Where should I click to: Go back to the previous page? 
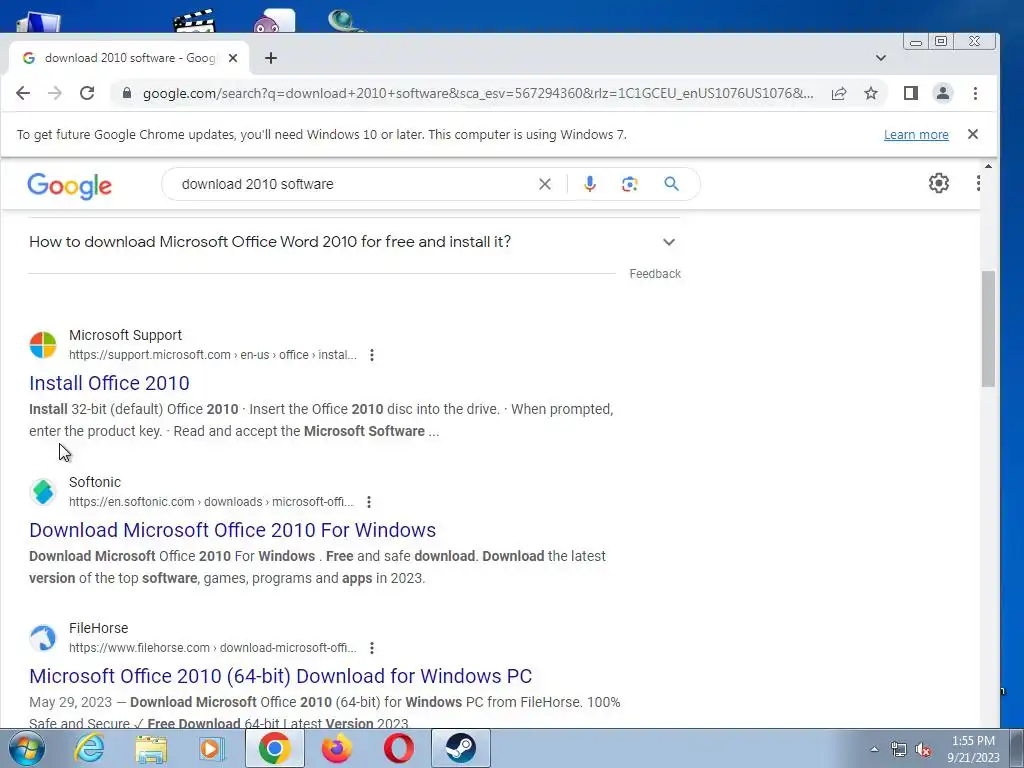click(x=23, y=93)
